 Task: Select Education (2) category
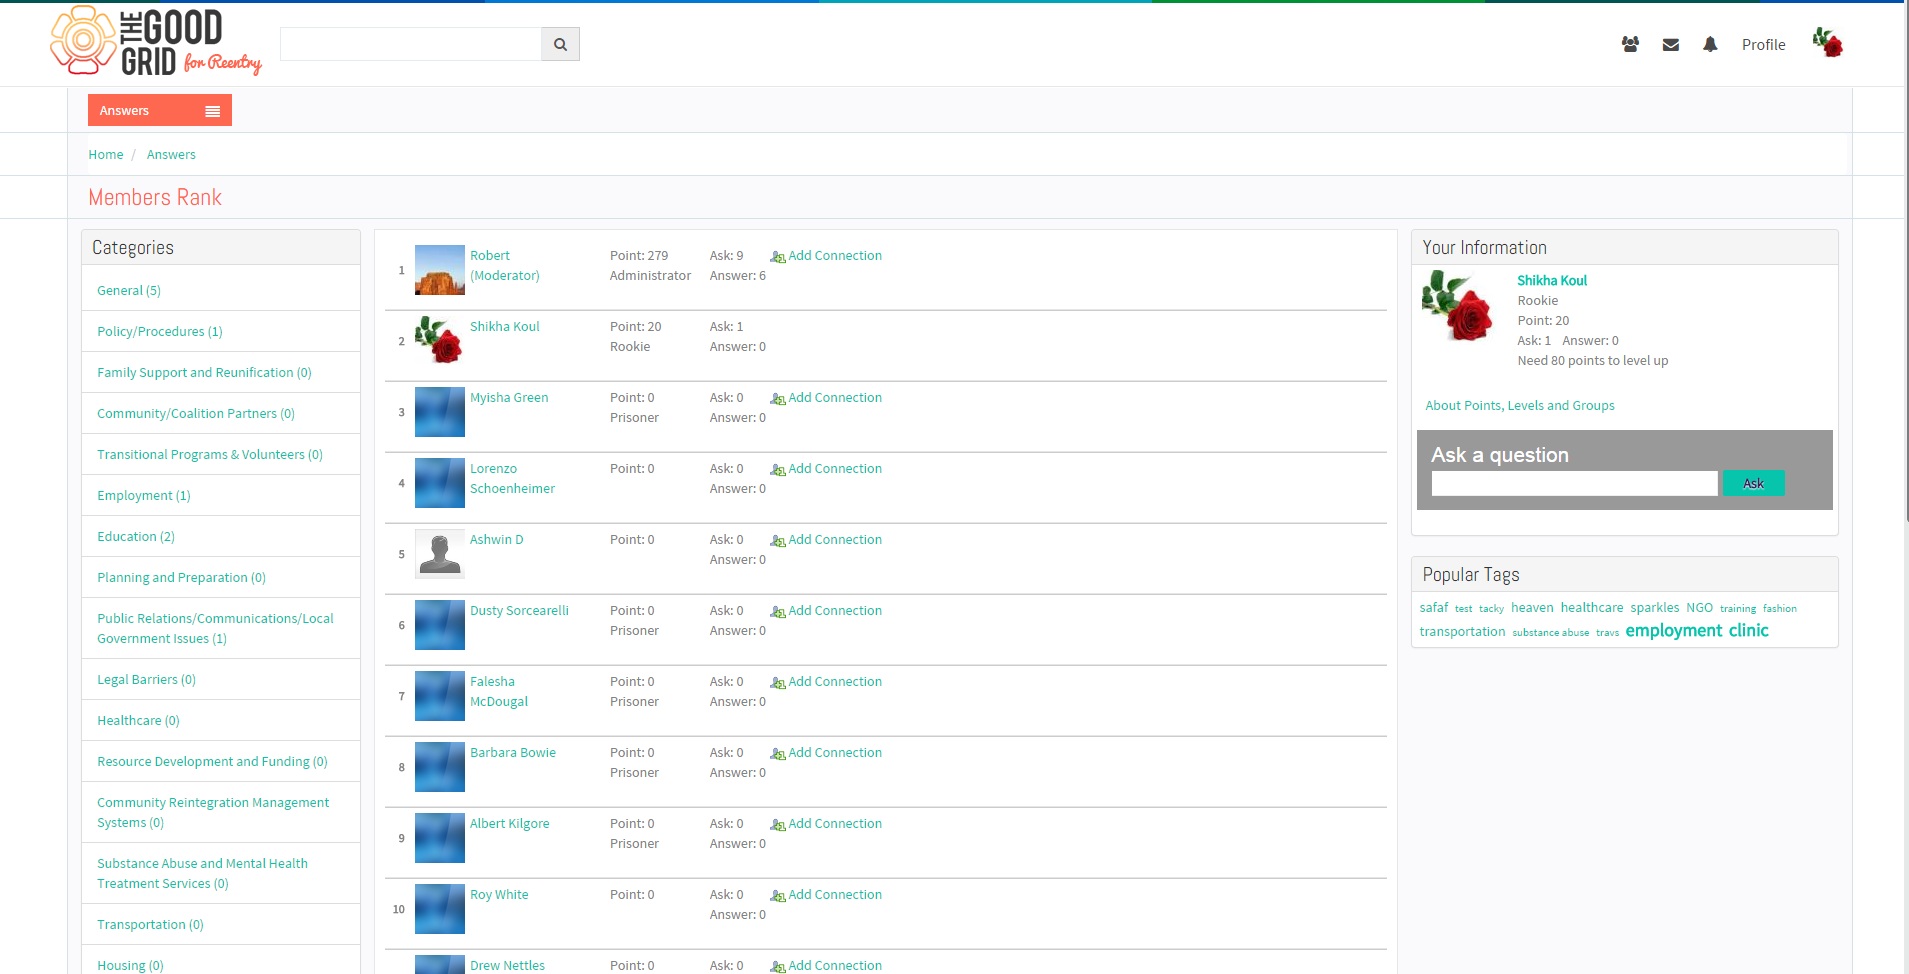click(x=136, y=537)
